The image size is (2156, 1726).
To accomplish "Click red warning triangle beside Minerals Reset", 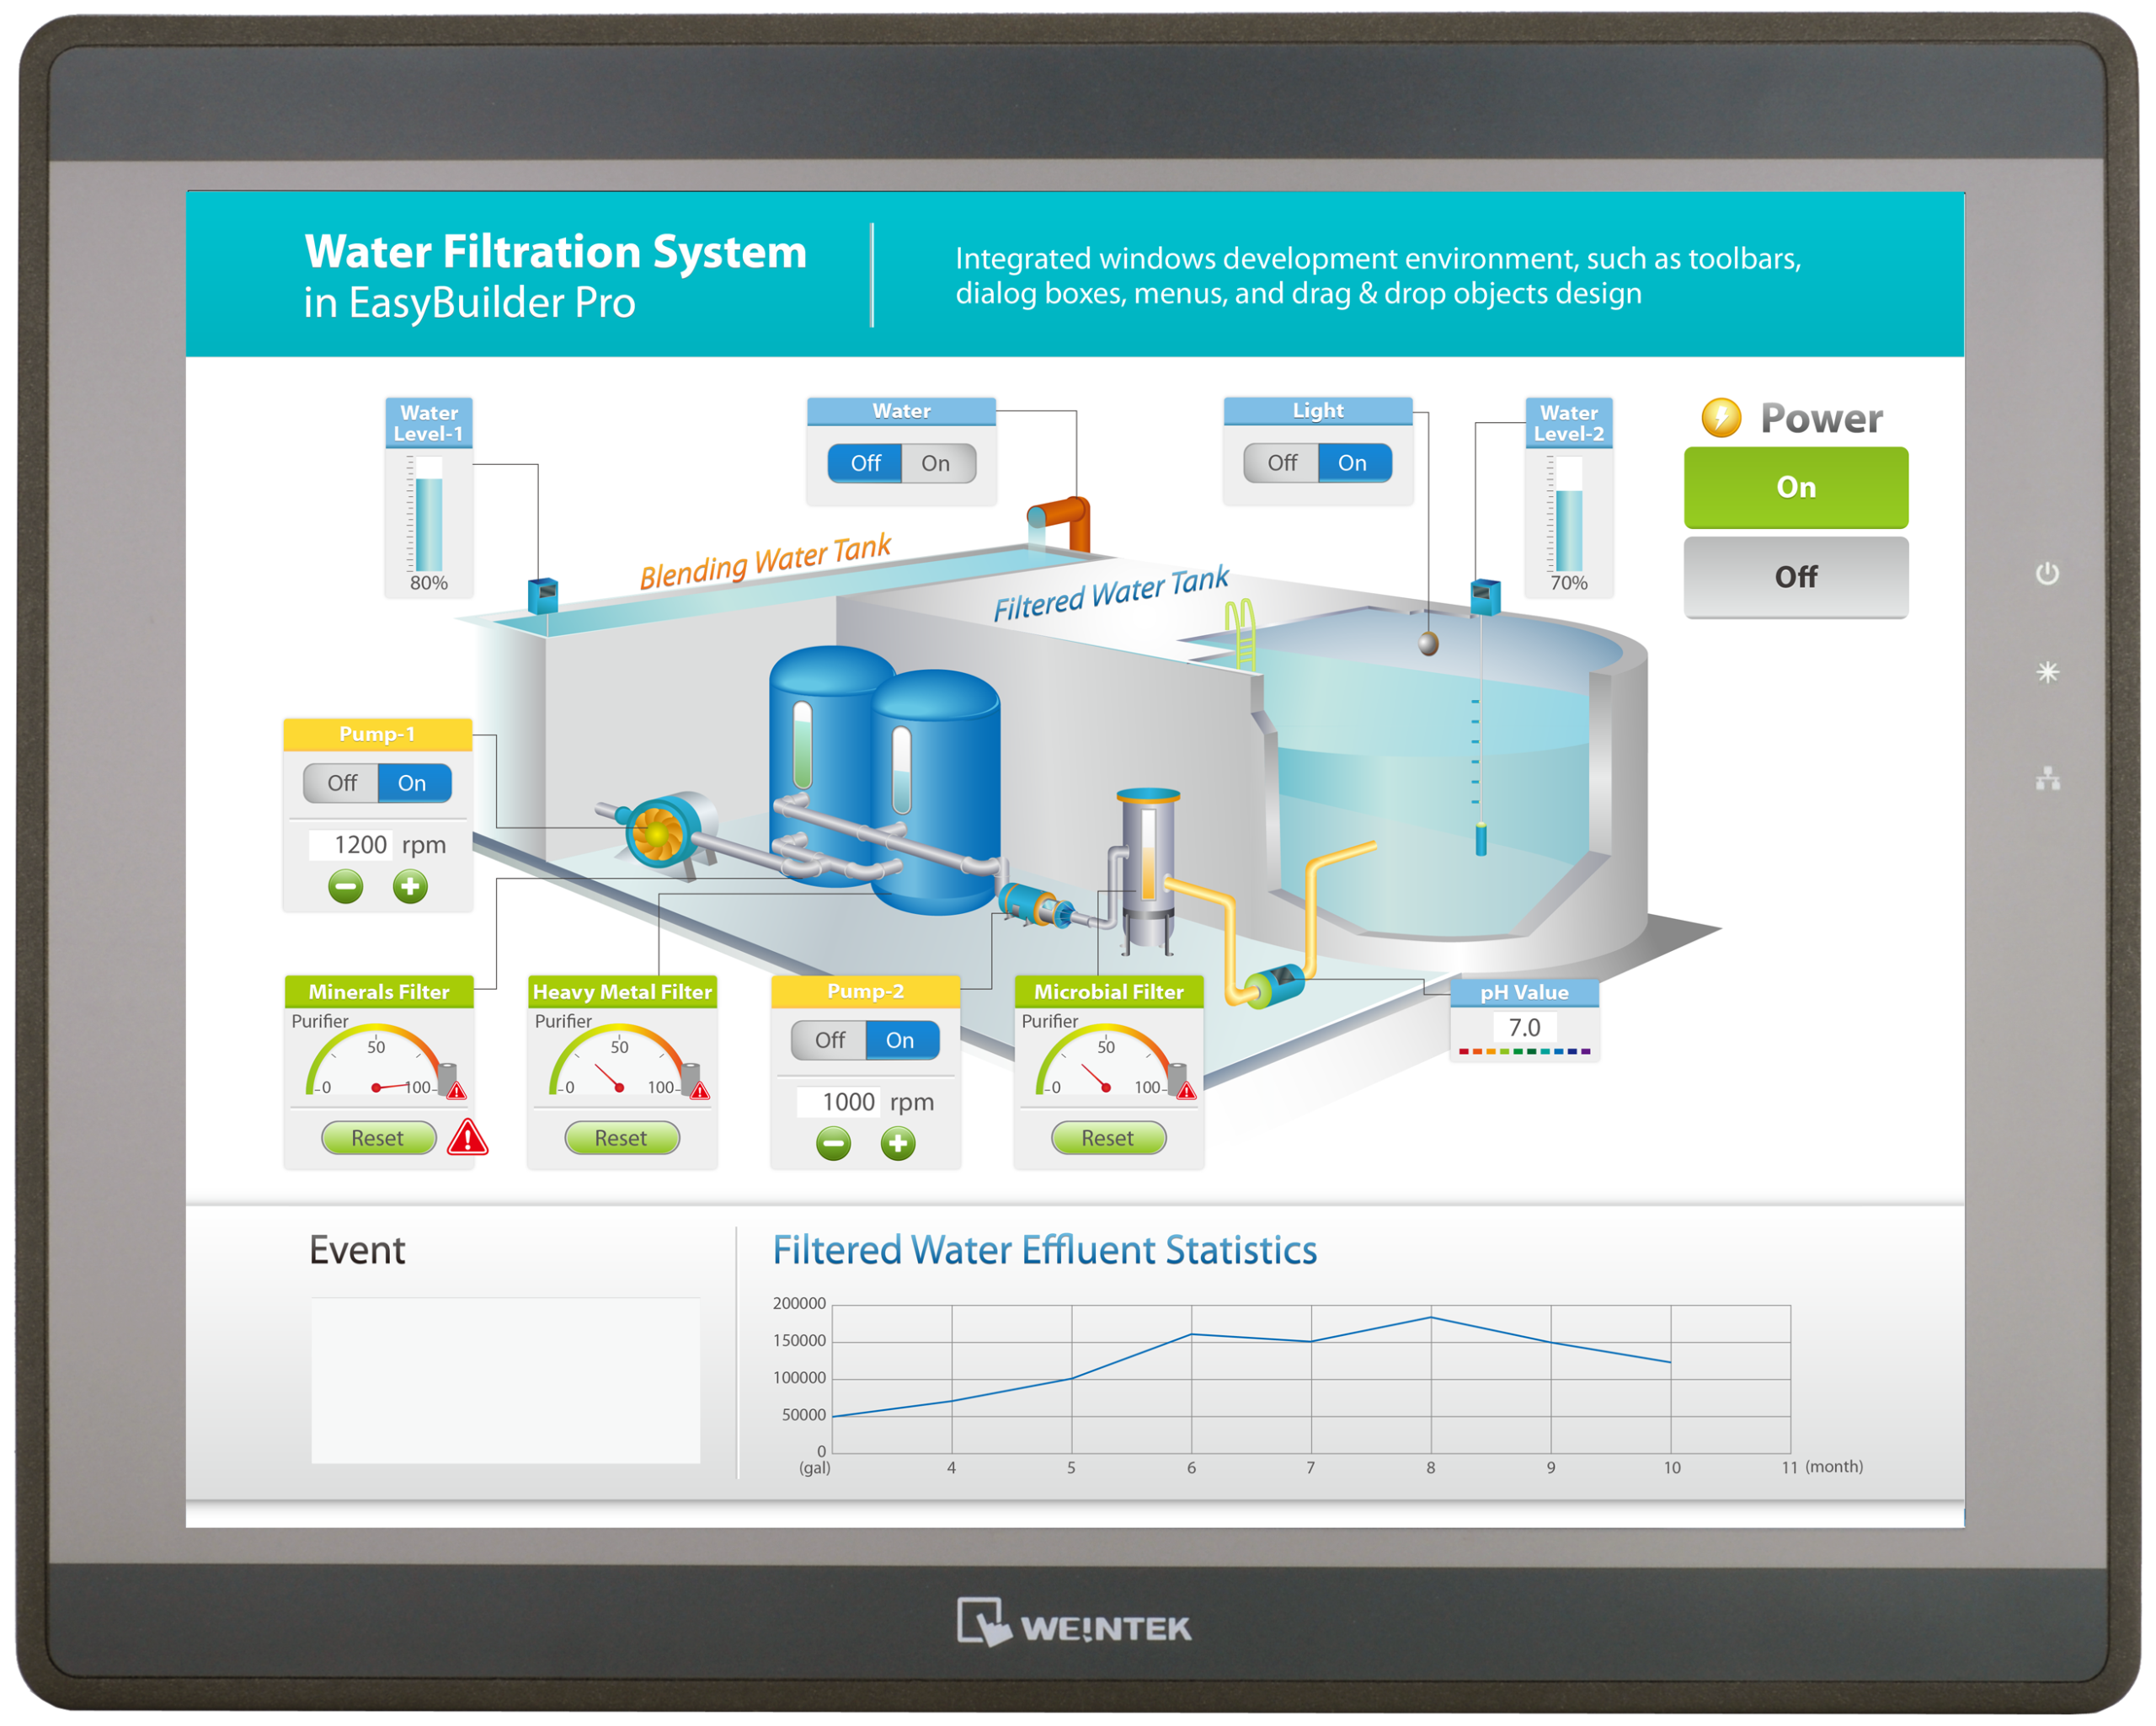I will point(468,1138).
